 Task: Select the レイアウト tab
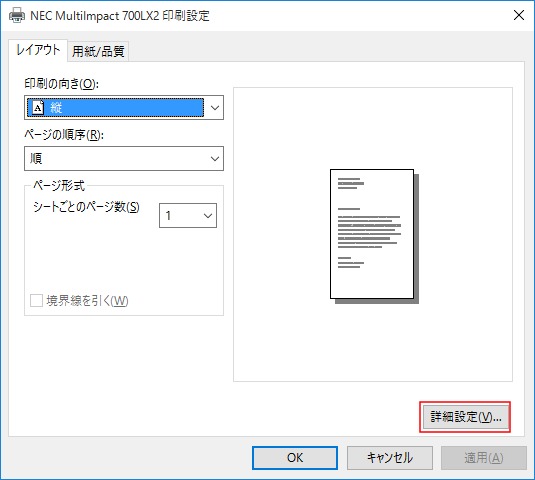(x=38, y=50)
